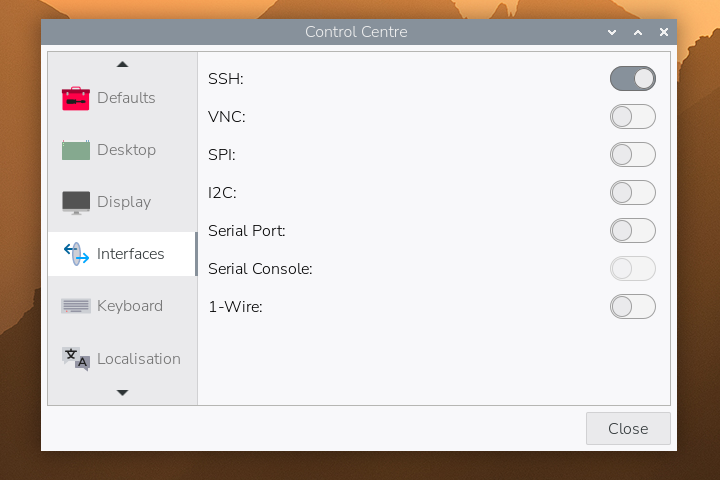Turn off the SSH toggle
Image resolution: width=720 pixels, height=480 pixels.
click(x=632, y=79)
